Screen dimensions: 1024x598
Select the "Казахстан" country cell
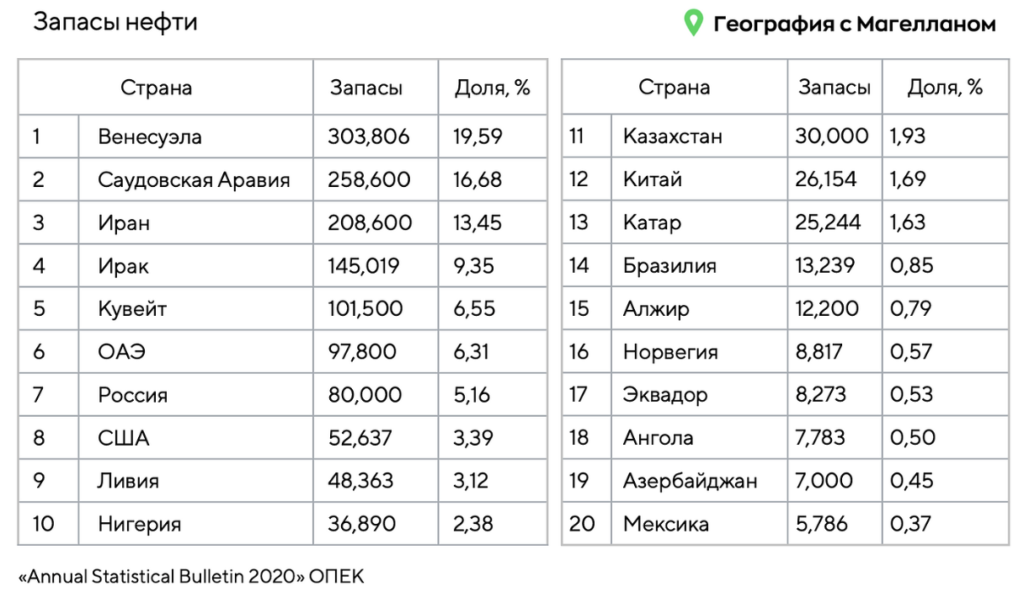tap(672, 137)
